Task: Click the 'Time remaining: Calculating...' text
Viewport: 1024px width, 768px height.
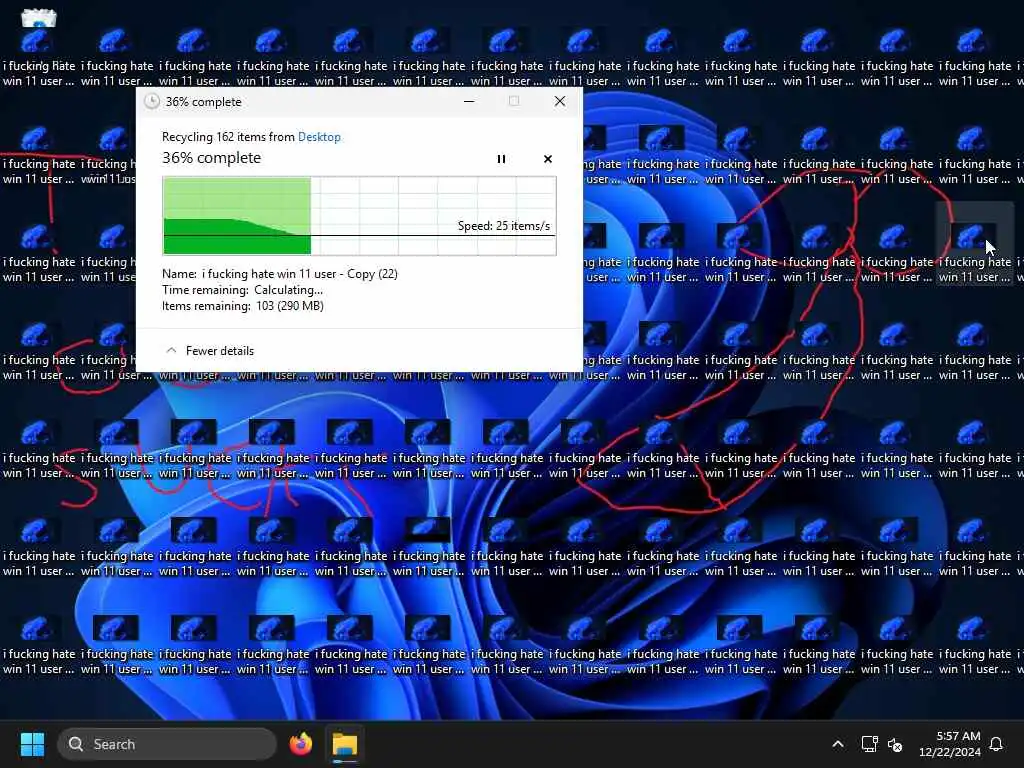Action: coord(242,290)
